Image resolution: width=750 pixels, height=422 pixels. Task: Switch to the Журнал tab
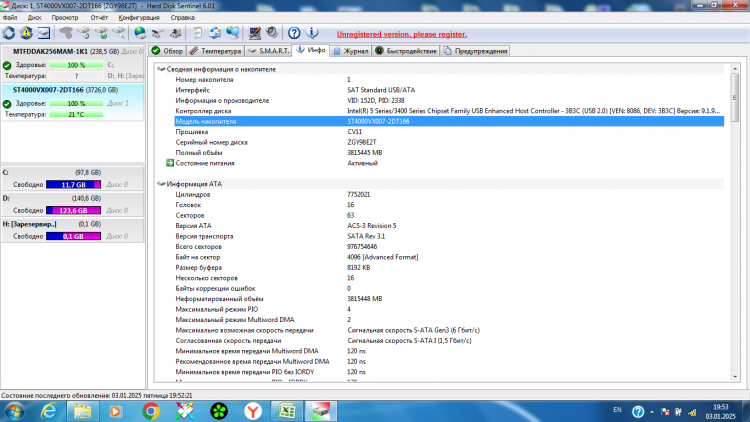tap(350, 51)
